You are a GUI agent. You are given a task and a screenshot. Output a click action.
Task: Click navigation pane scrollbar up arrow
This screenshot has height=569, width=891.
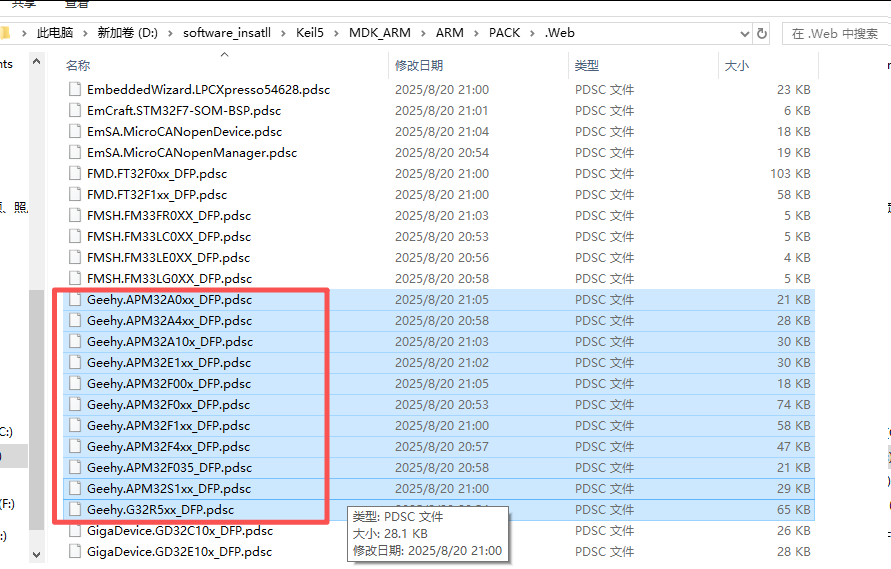point(36,61)
